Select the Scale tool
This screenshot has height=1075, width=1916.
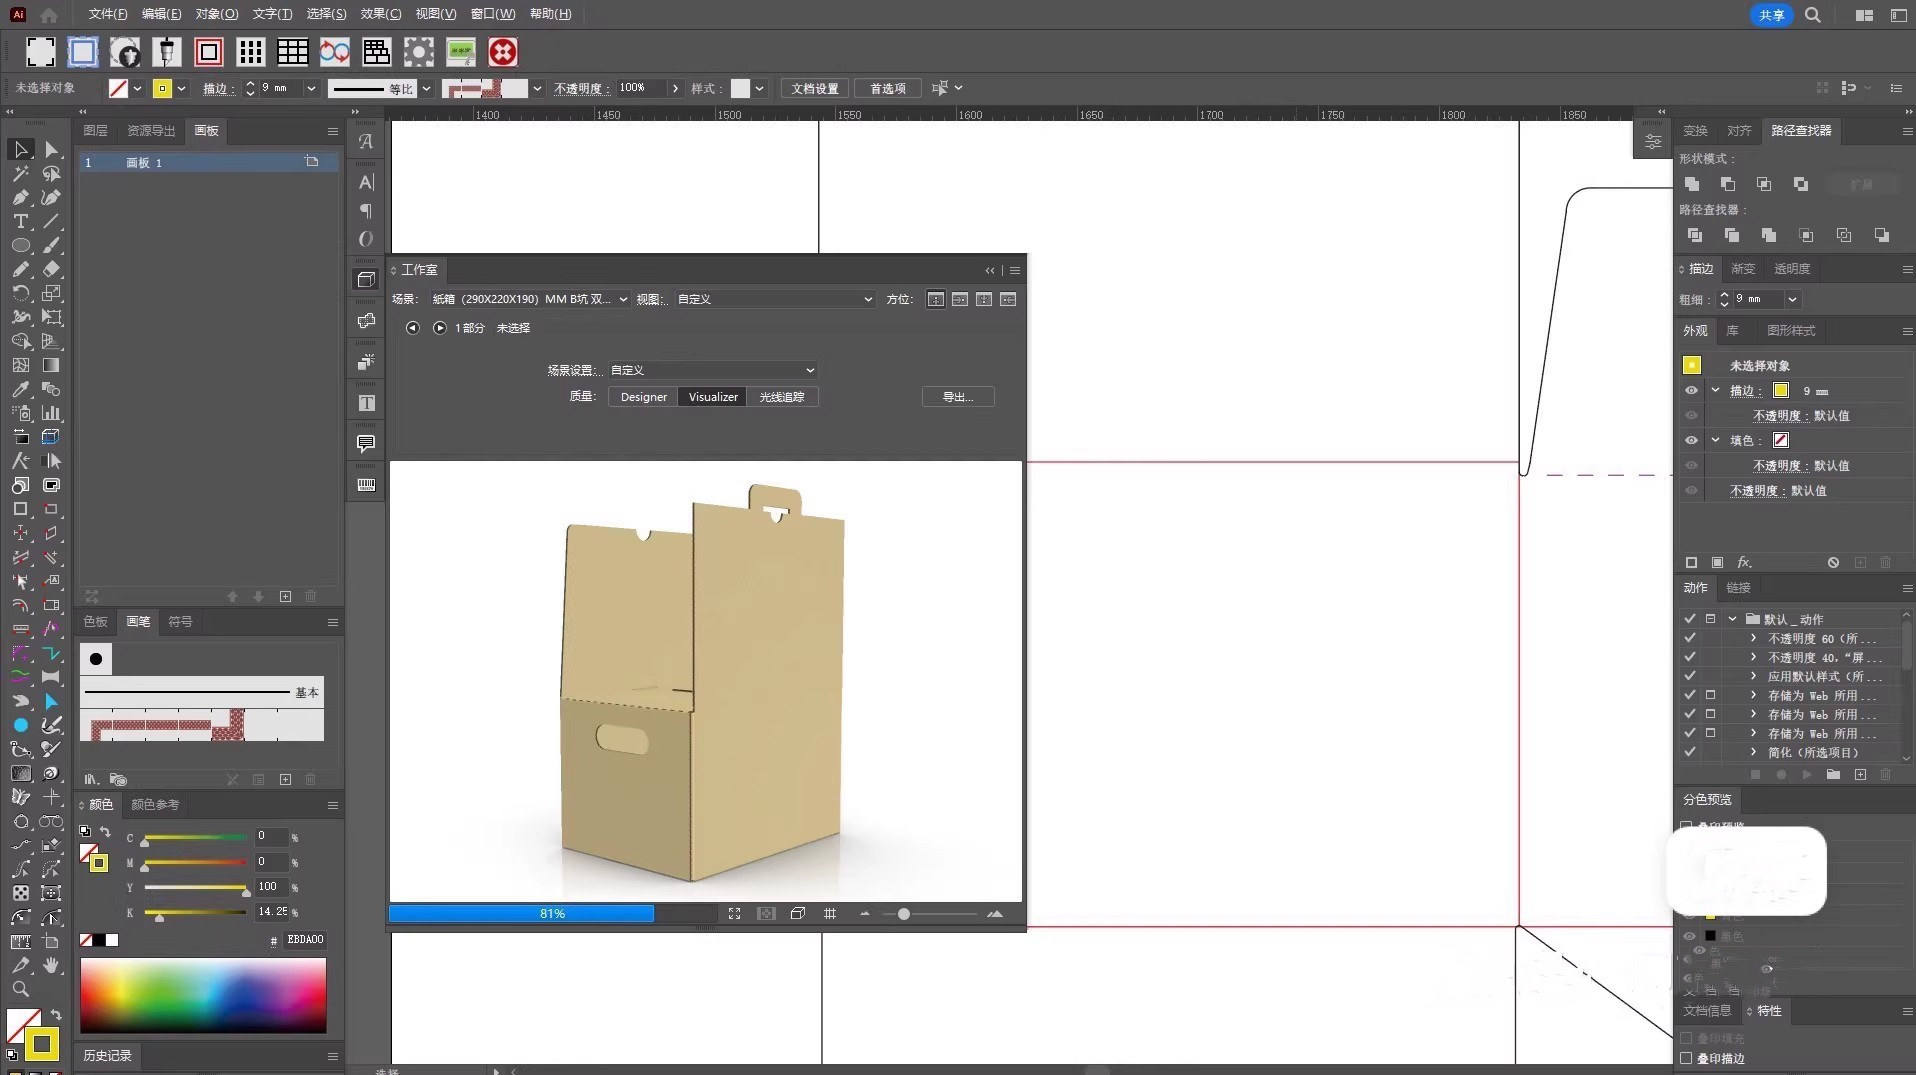[x=52, y=294]
